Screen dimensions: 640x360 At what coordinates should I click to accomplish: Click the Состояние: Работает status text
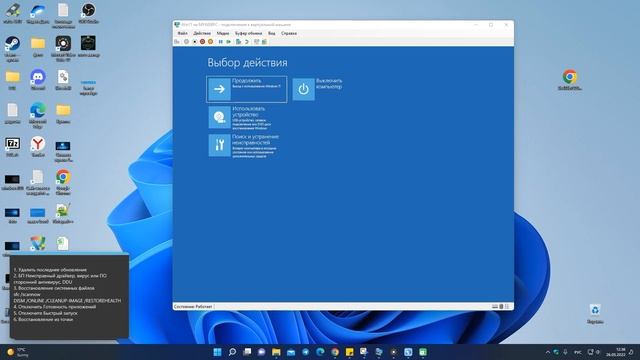[193, 307]
